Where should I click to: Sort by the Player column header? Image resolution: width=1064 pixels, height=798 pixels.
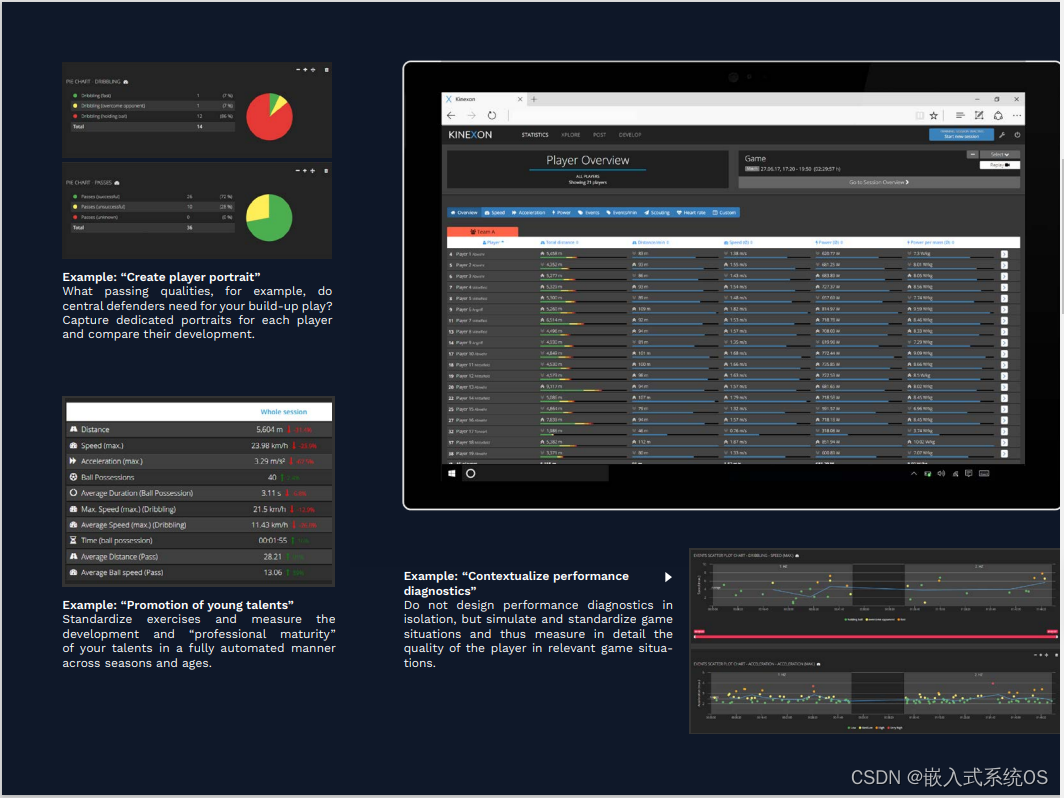[x=494, y=242]
